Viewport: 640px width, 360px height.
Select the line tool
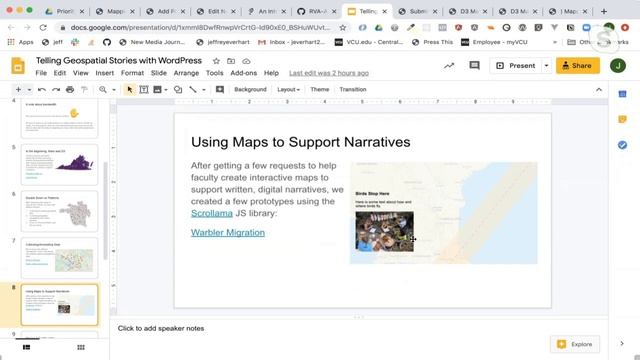tap(193, 89)
